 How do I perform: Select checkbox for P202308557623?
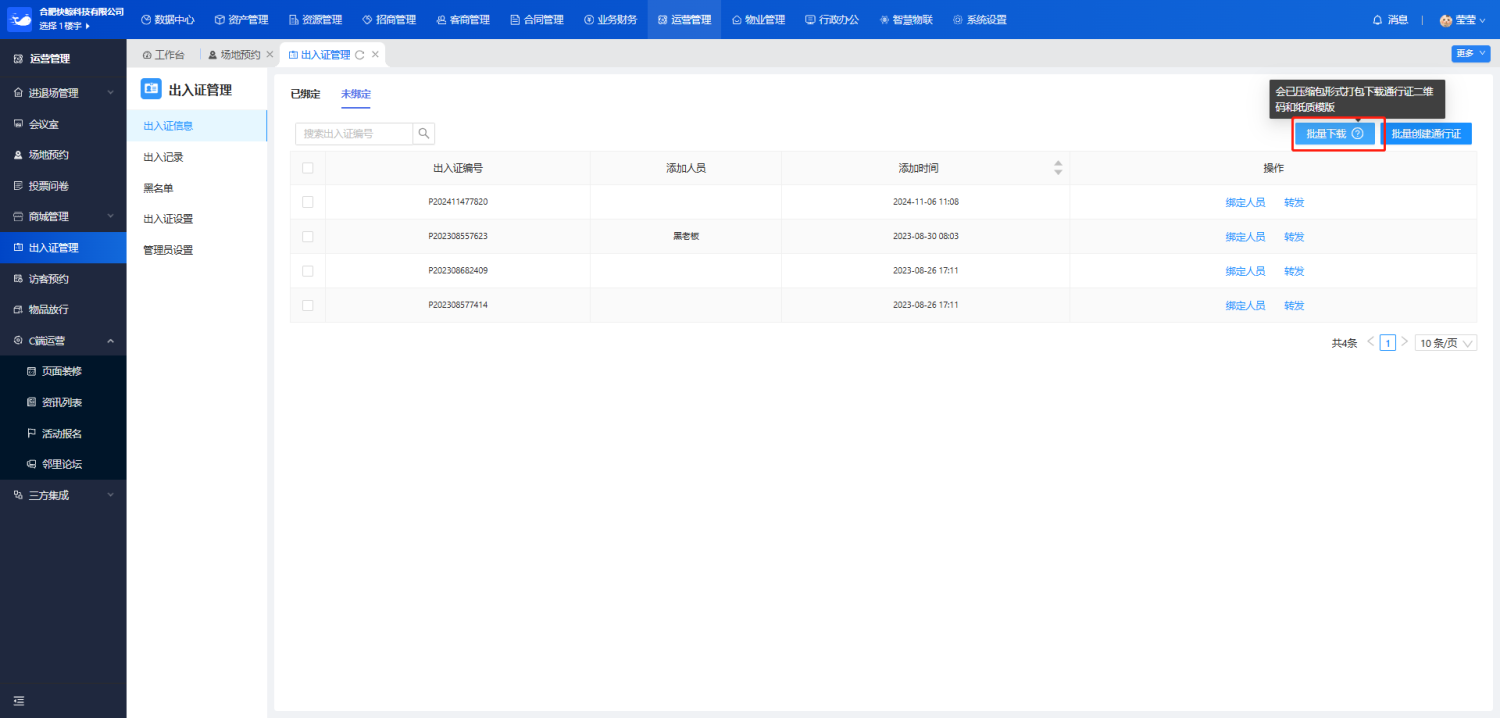click(308, 237)
